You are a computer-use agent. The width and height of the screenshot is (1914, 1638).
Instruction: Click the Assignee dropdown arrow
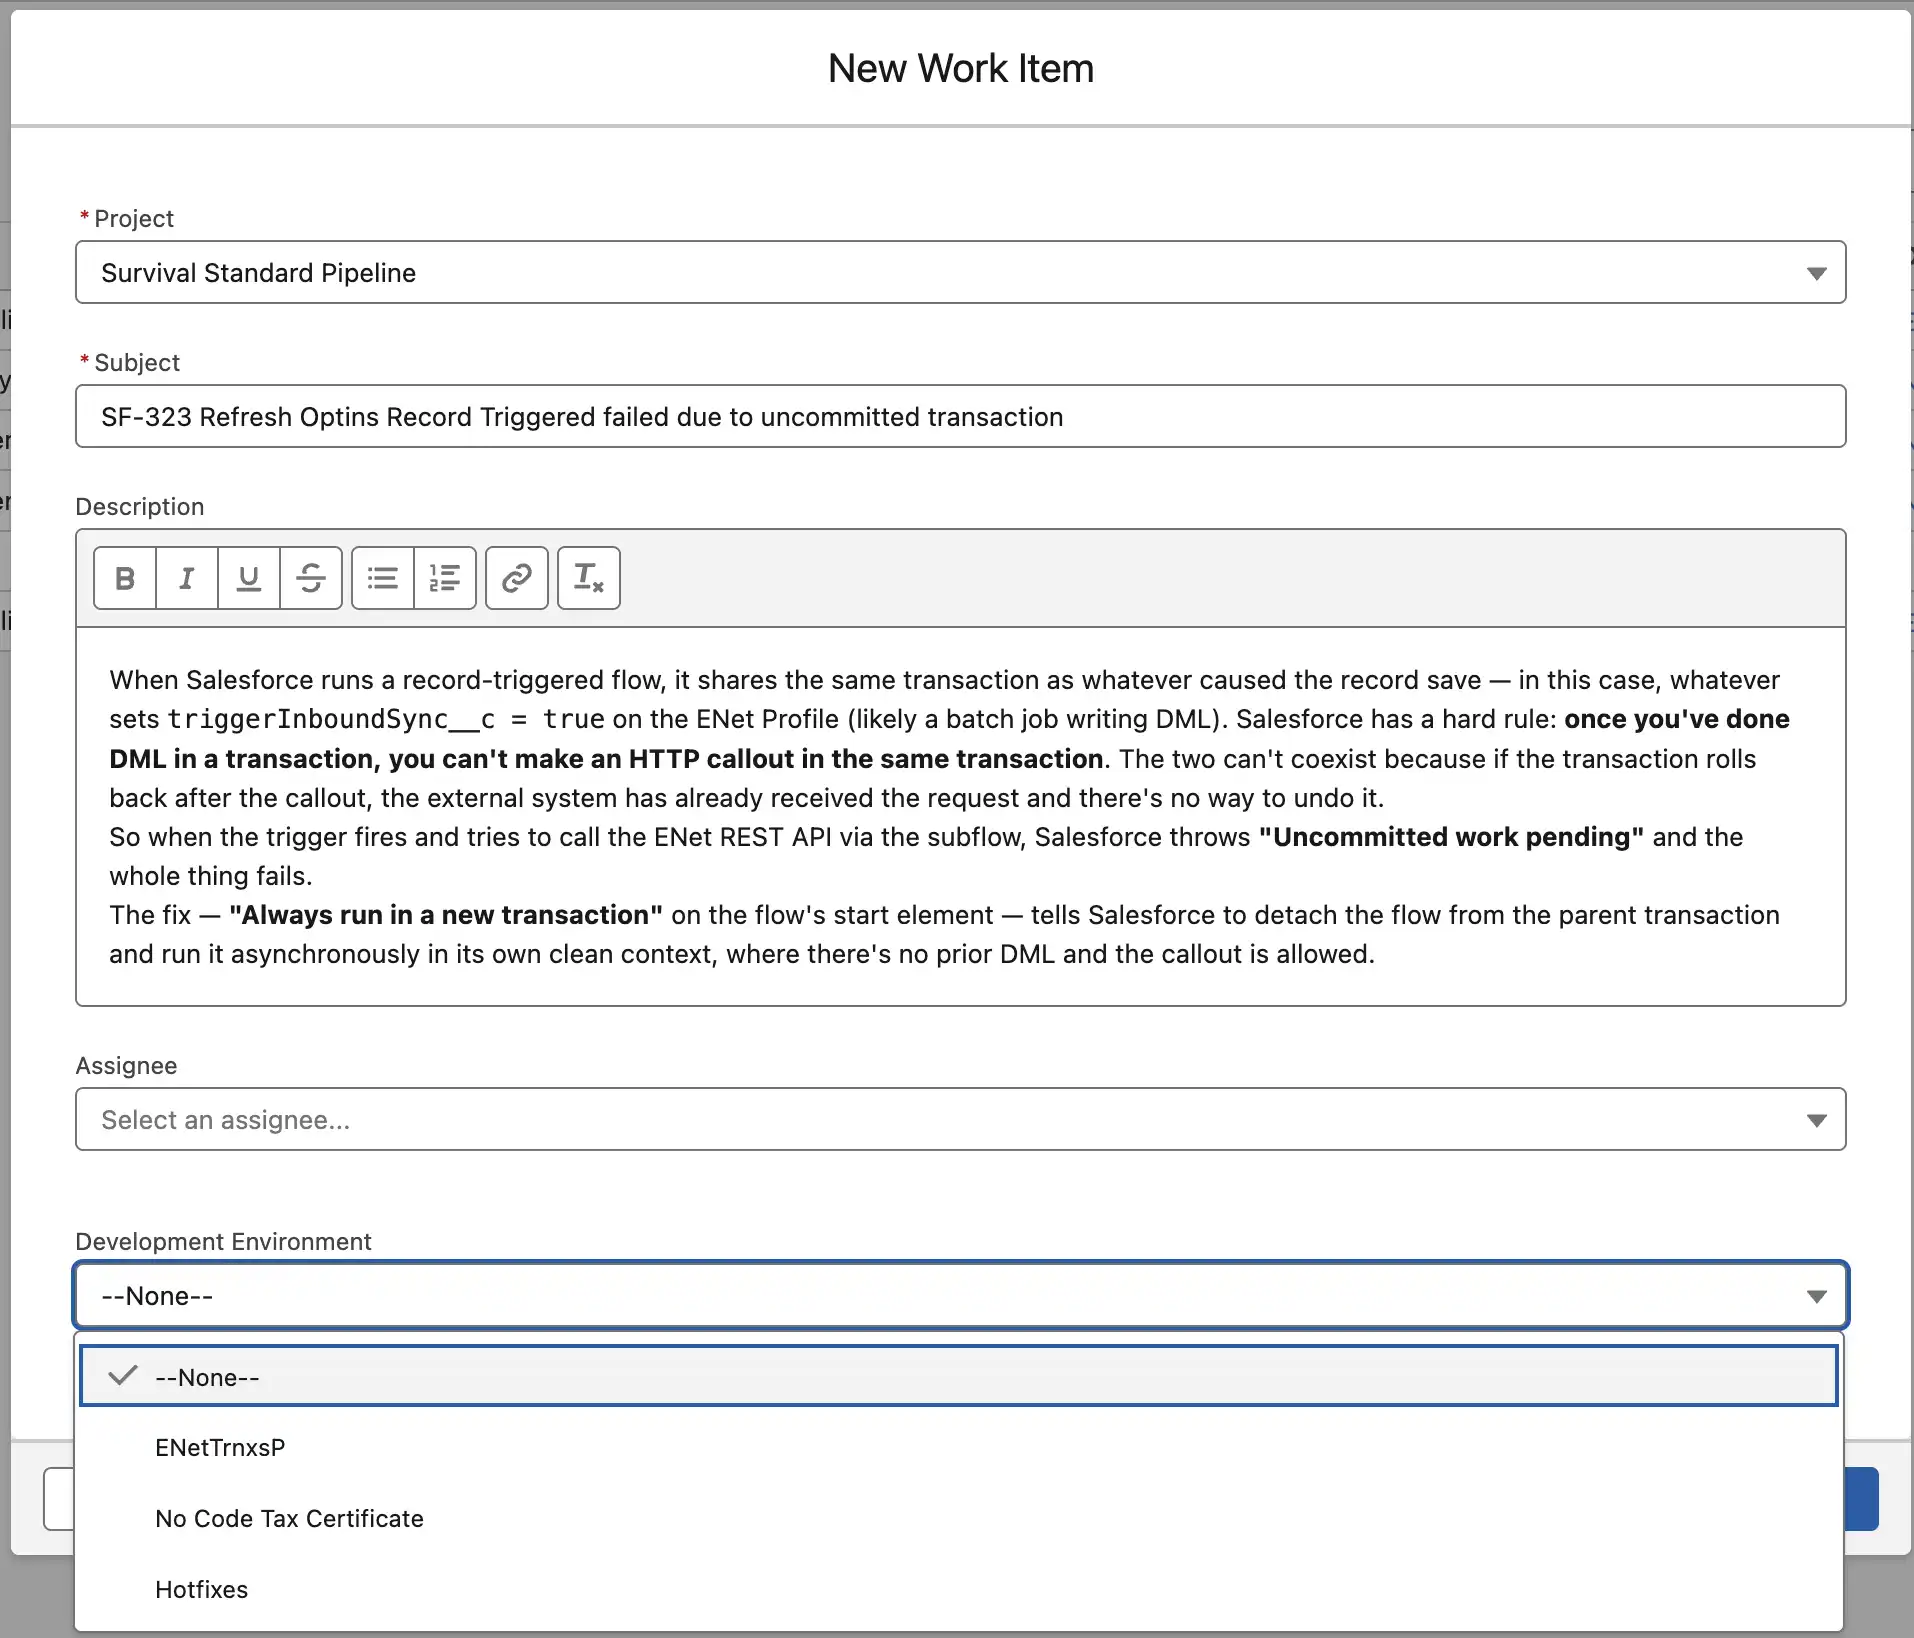point(1817,1120)
